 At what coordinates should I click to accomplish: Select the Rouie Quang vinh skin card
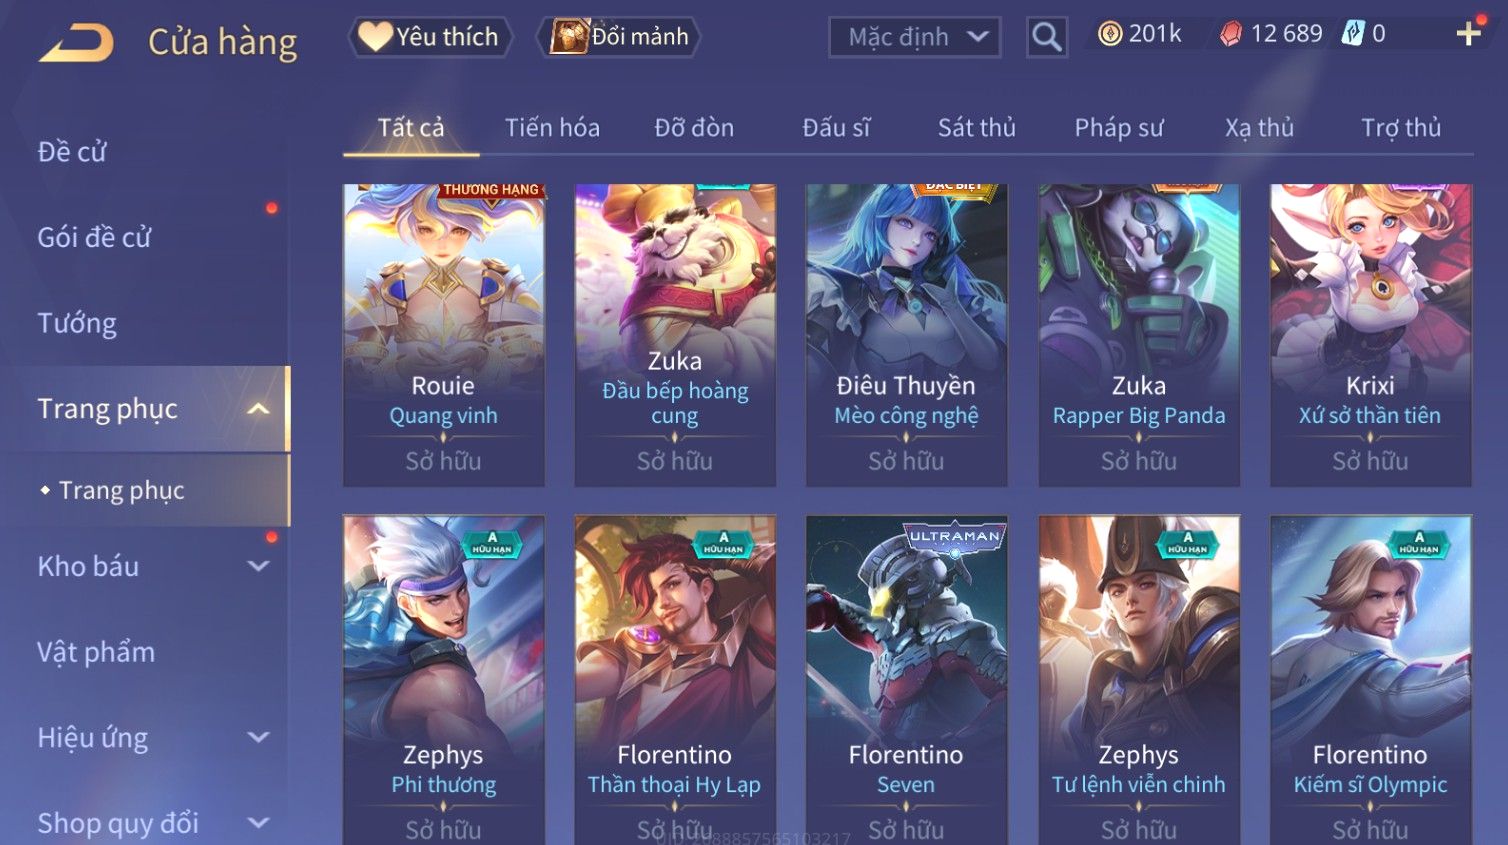(443, 335)
